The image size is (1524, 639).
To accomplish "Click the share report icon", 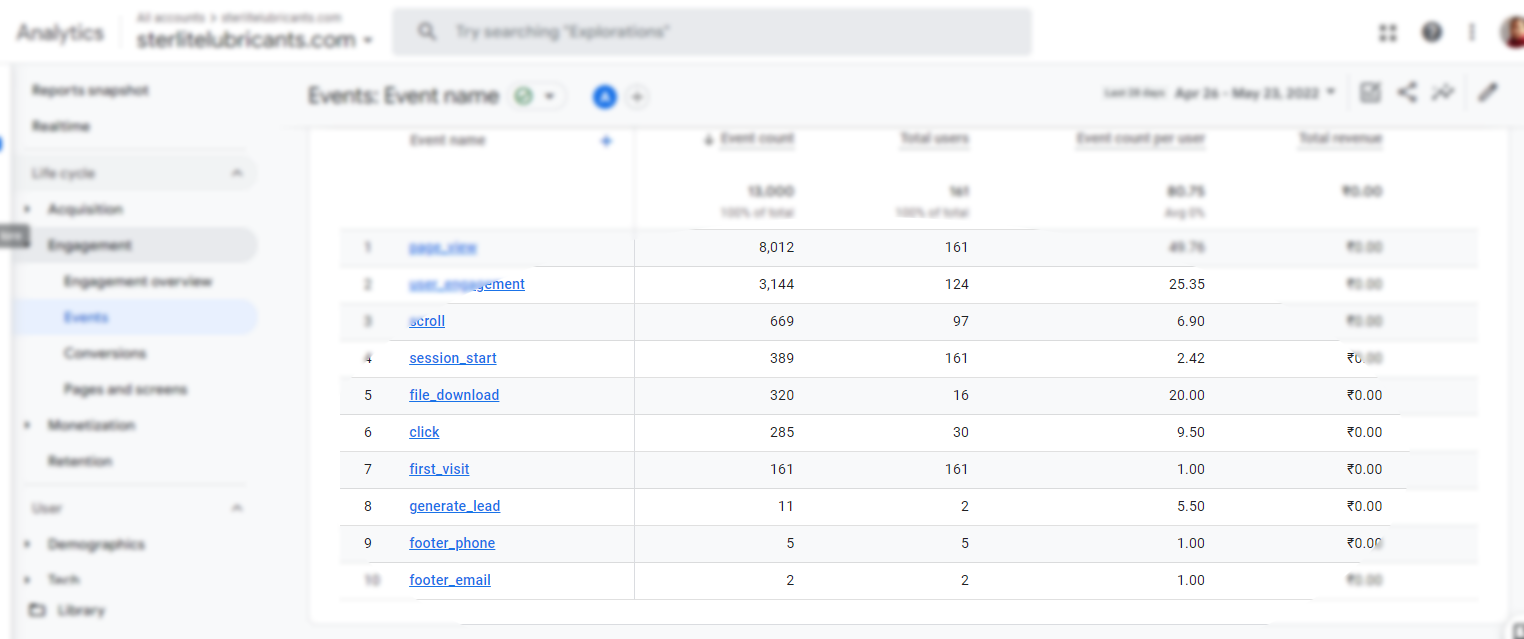I will pyautogui.click(x=1407, y=93).
